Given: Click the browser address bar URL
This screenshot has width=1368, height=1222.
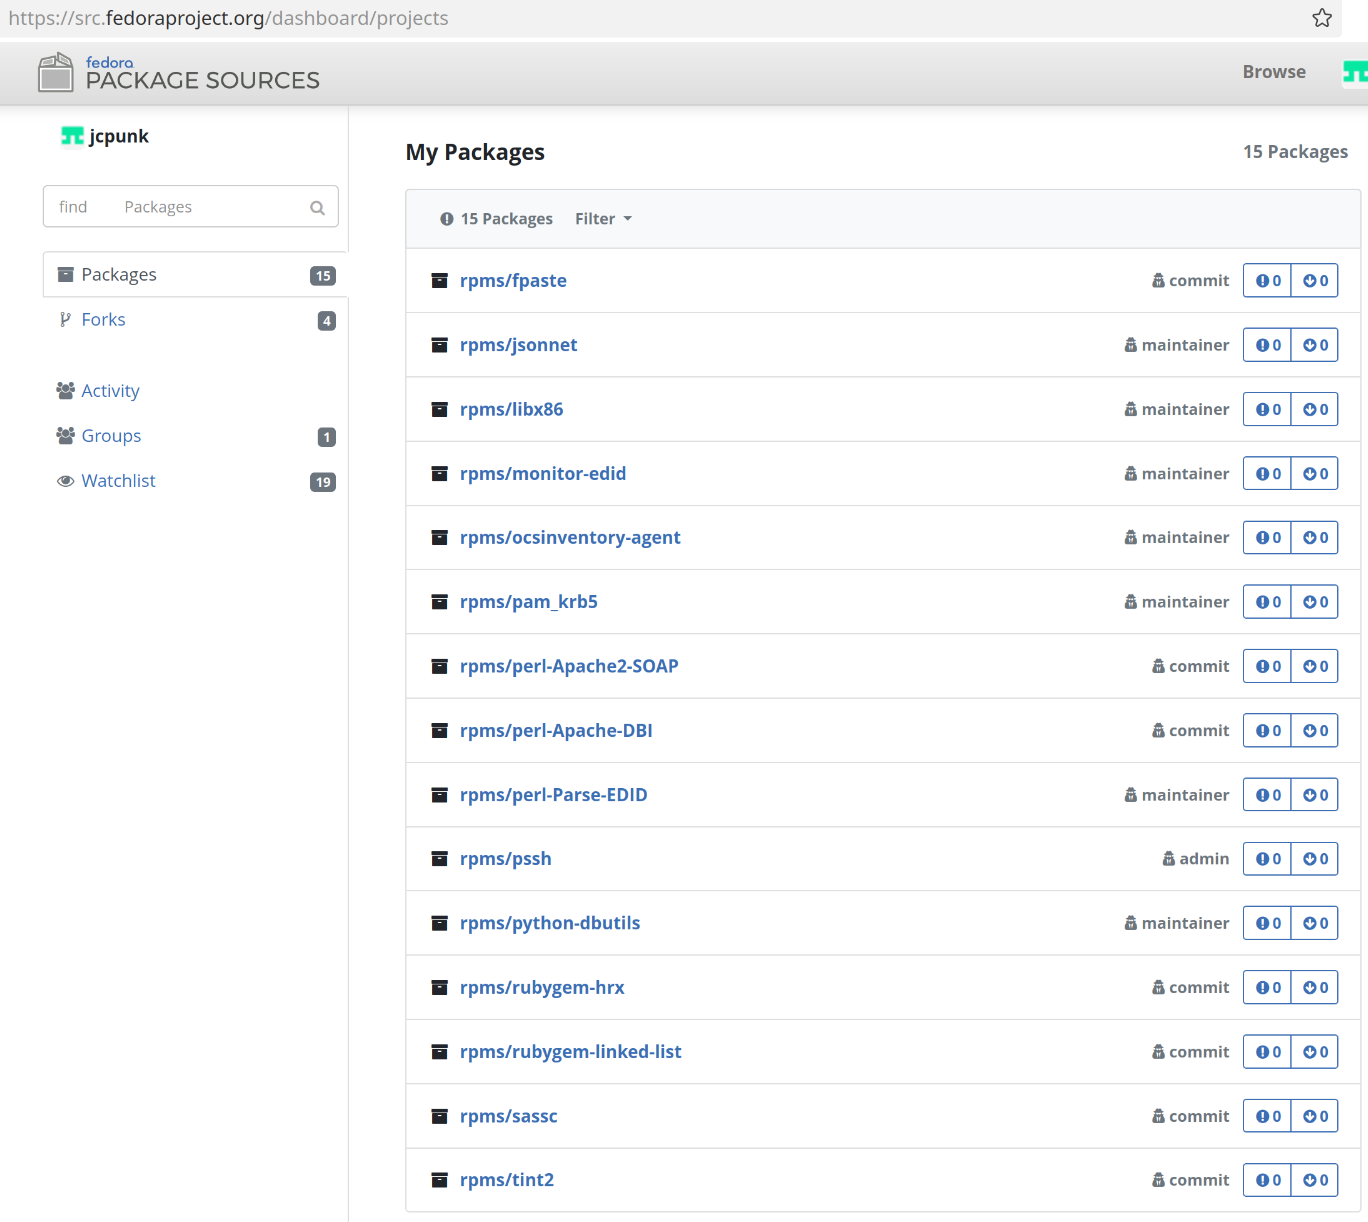Looking at the screenshot, I should point(228,18).
